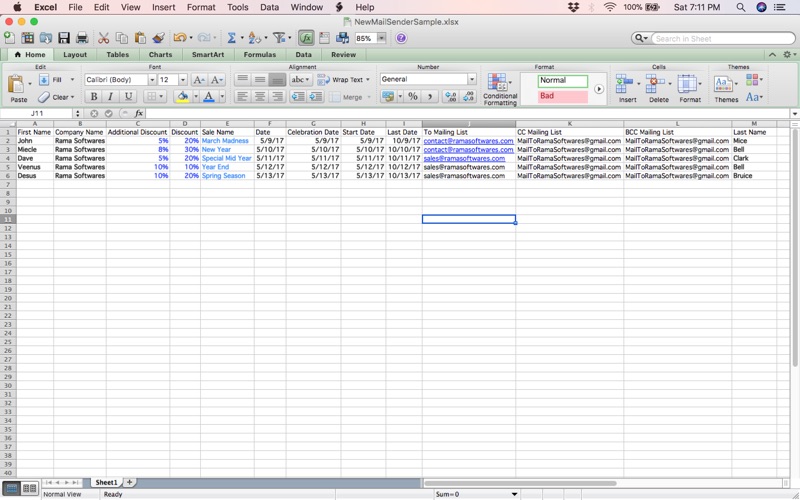The height and width of the screenshot is (500, 800).
Task: Open the template gallery icon
Action: pos(28,38)
